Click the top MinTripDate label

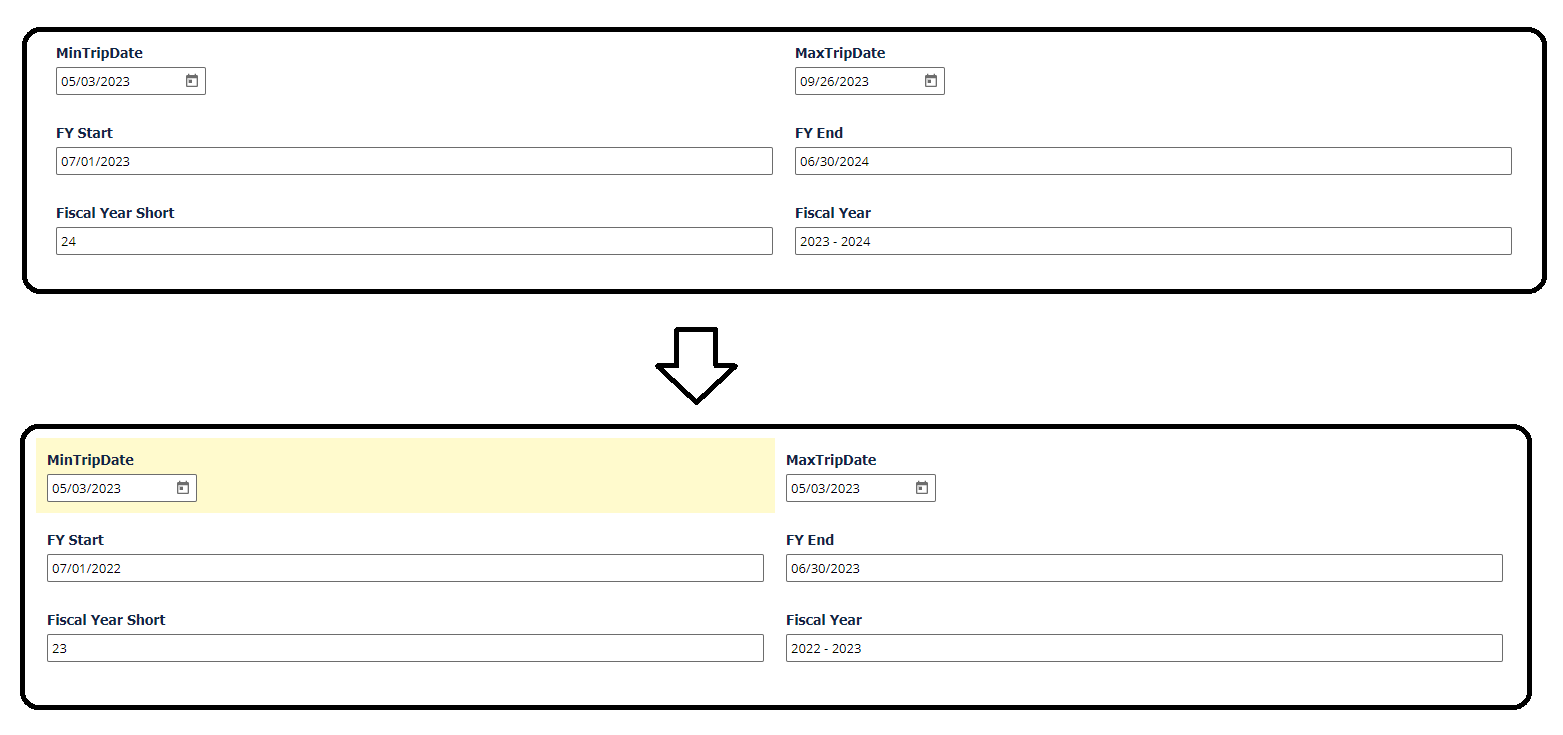100,53
